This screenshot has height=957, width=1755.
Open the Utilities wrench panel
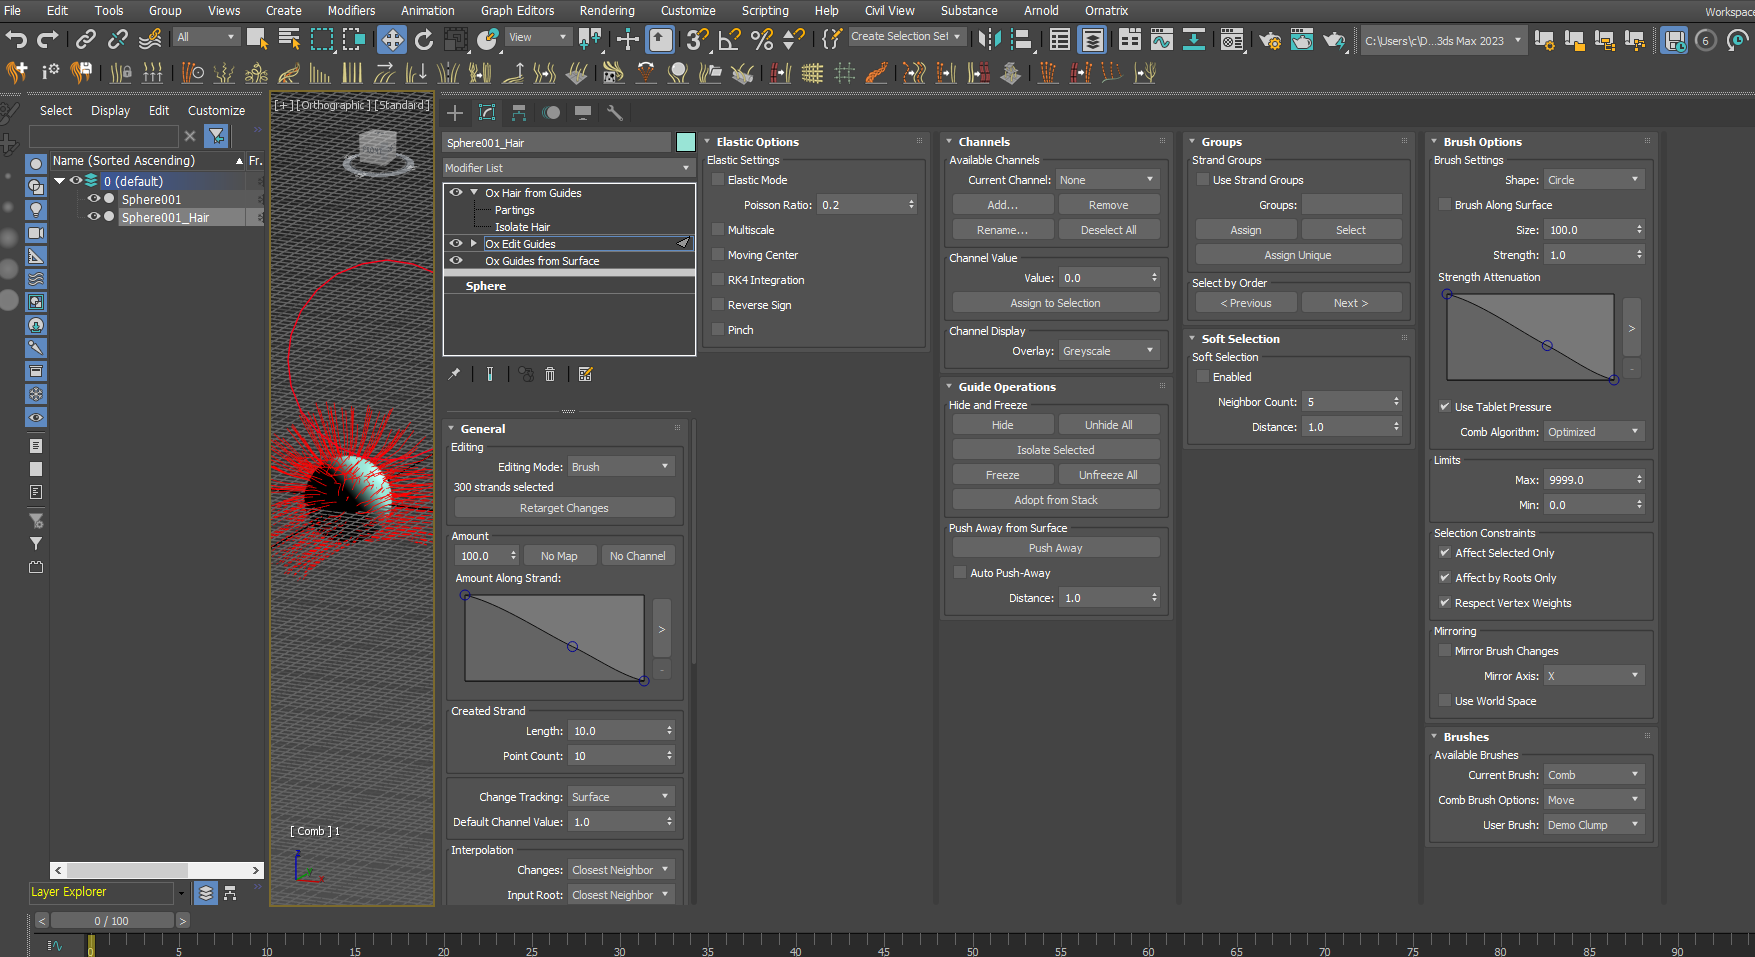[615, 113]
